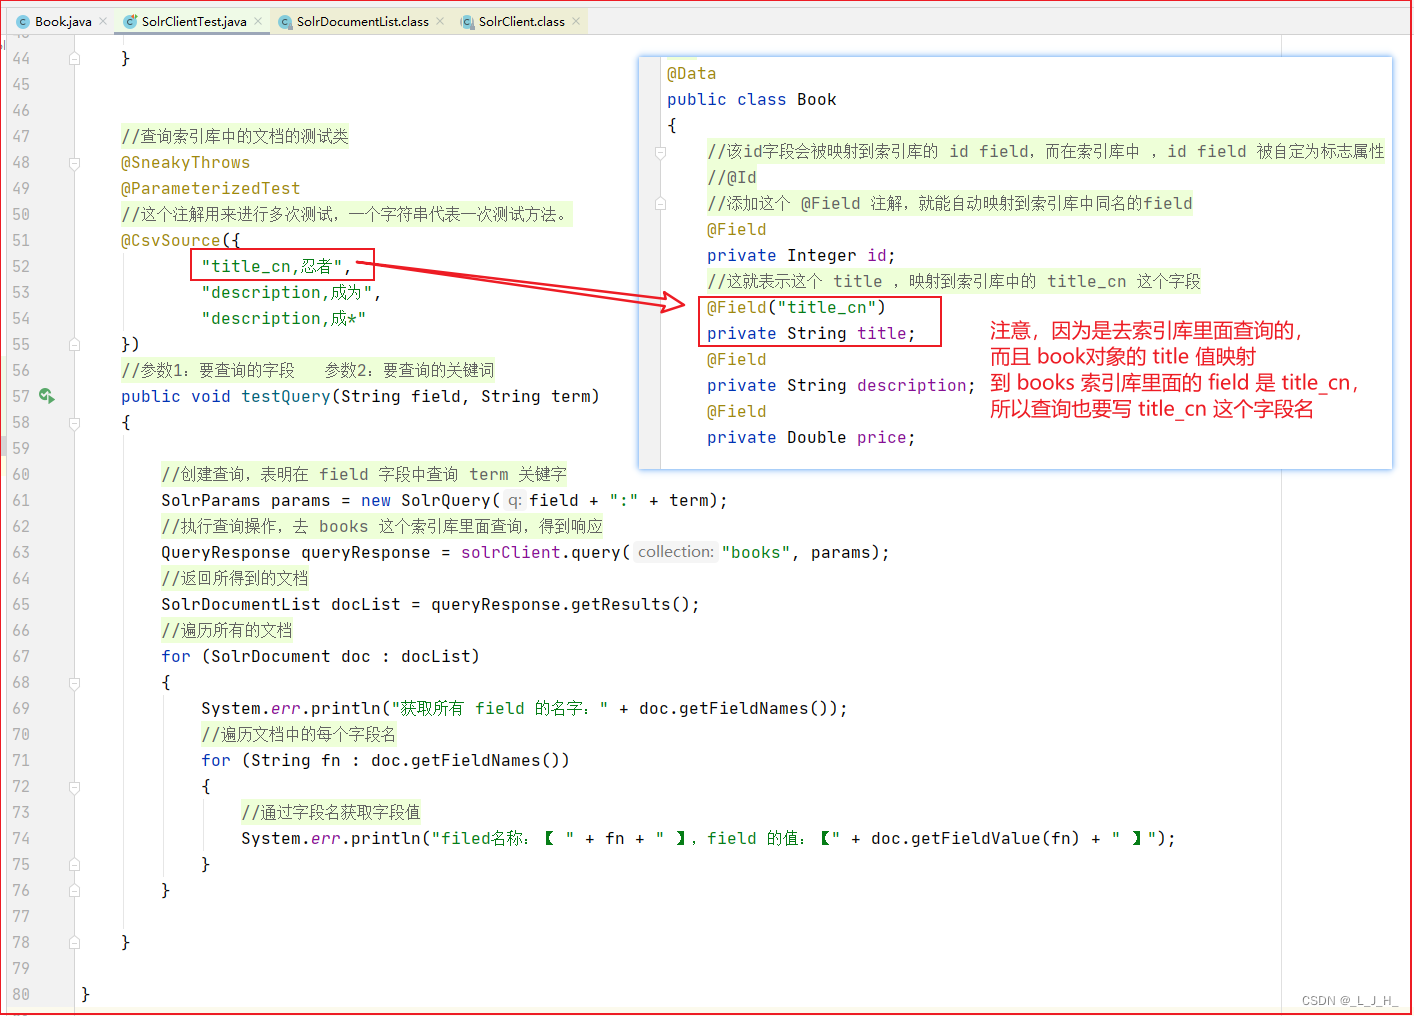Click 'private Double price;' in Book class
Image resolution: width=1414 pixels, height=1016 pixels.
pyautogui.click(x=811, y=437)
